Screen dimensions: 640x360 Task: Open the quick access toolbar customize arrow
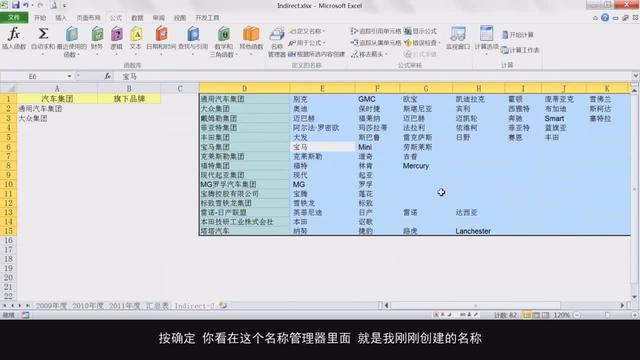pyautogui.click(x=64, y=6)
